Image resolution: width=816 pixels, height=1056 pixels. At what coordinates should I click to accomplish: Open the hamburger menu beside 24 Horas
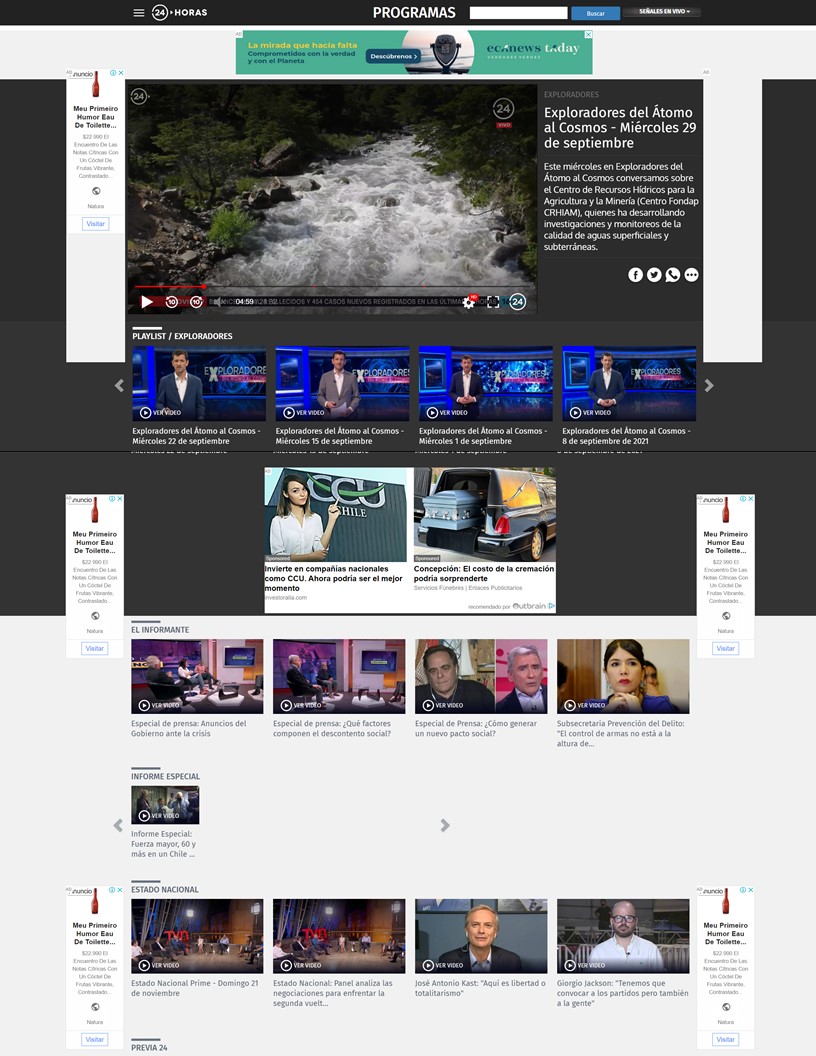(139, 13)
